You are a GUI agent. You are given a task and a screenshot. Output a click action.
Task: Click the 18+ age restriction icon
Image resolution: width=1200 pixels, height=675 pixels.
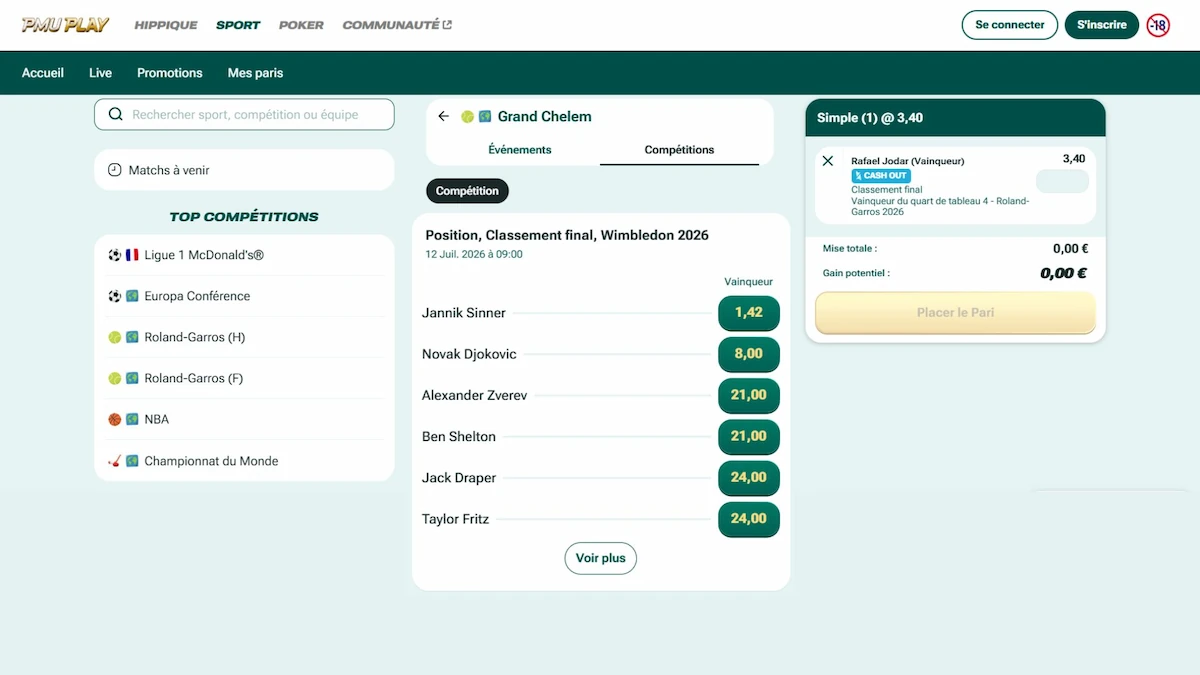tap(1158, 25)
